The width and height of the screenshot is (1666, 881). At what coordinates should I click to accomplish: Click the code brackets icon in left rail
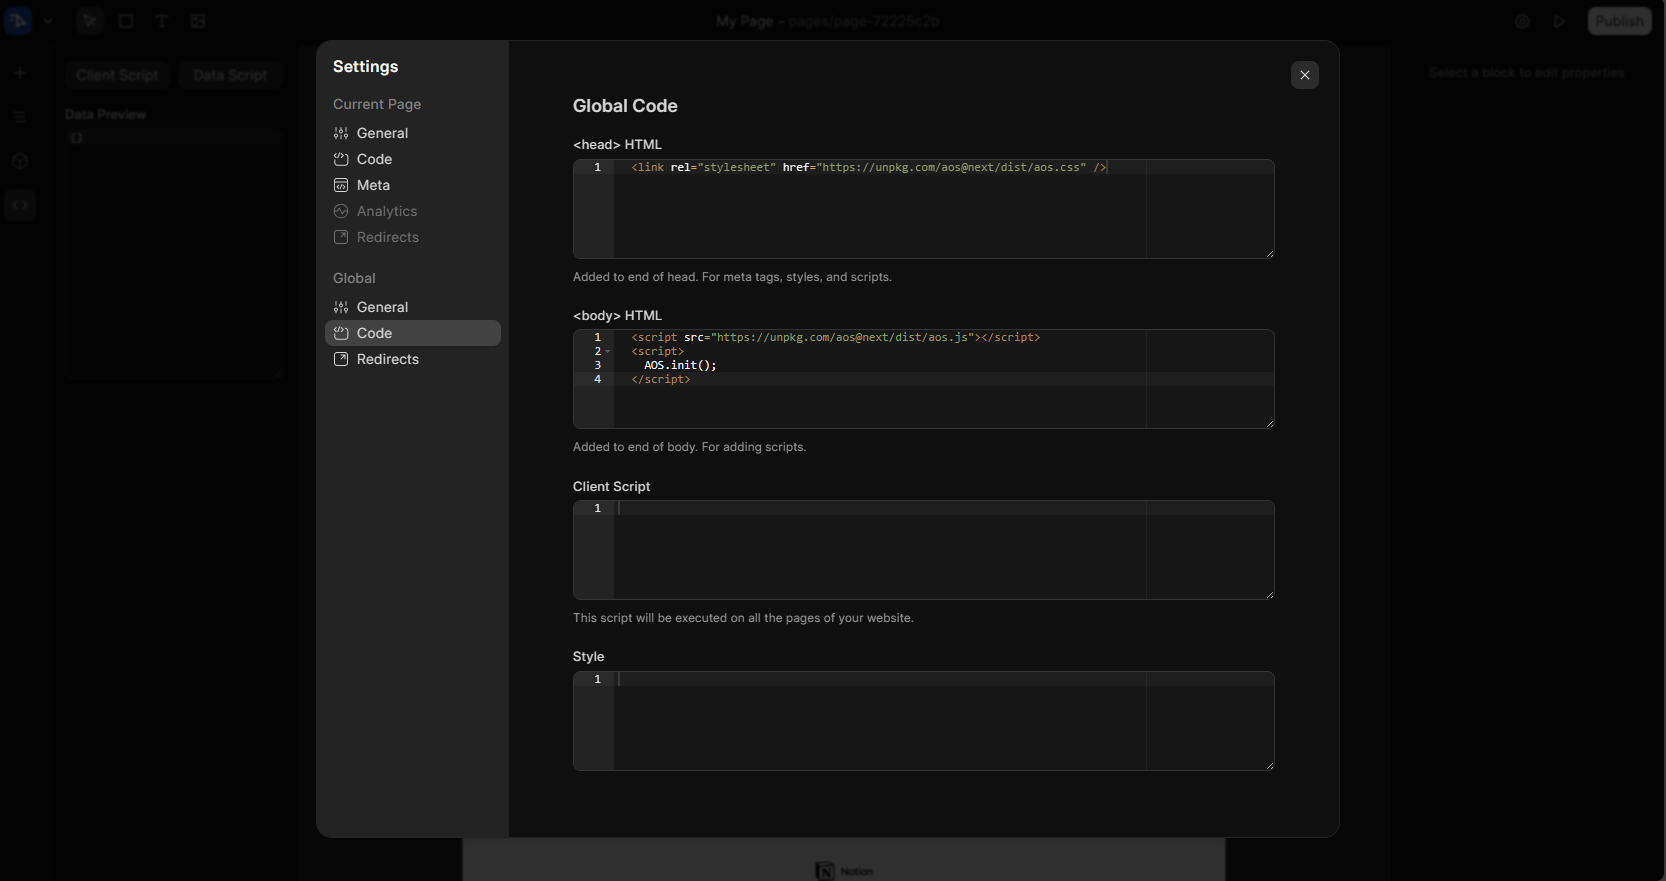(x=20, y=205)
